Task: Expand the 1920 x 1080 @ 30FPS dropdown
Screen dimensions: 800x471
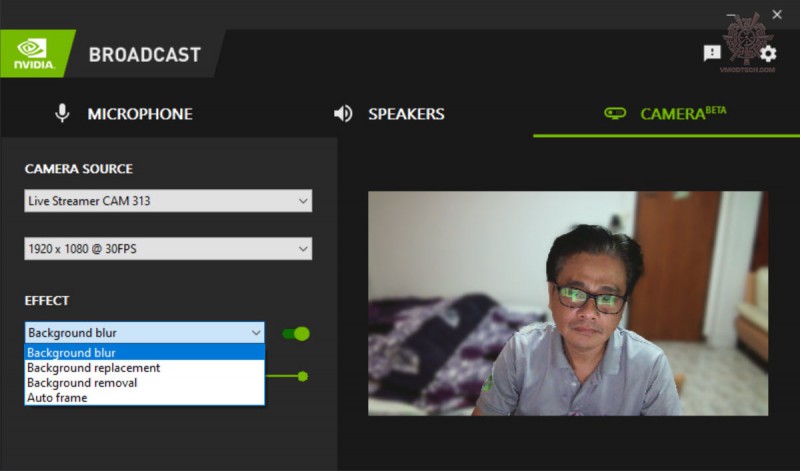Action: click(x=168, y=249)
